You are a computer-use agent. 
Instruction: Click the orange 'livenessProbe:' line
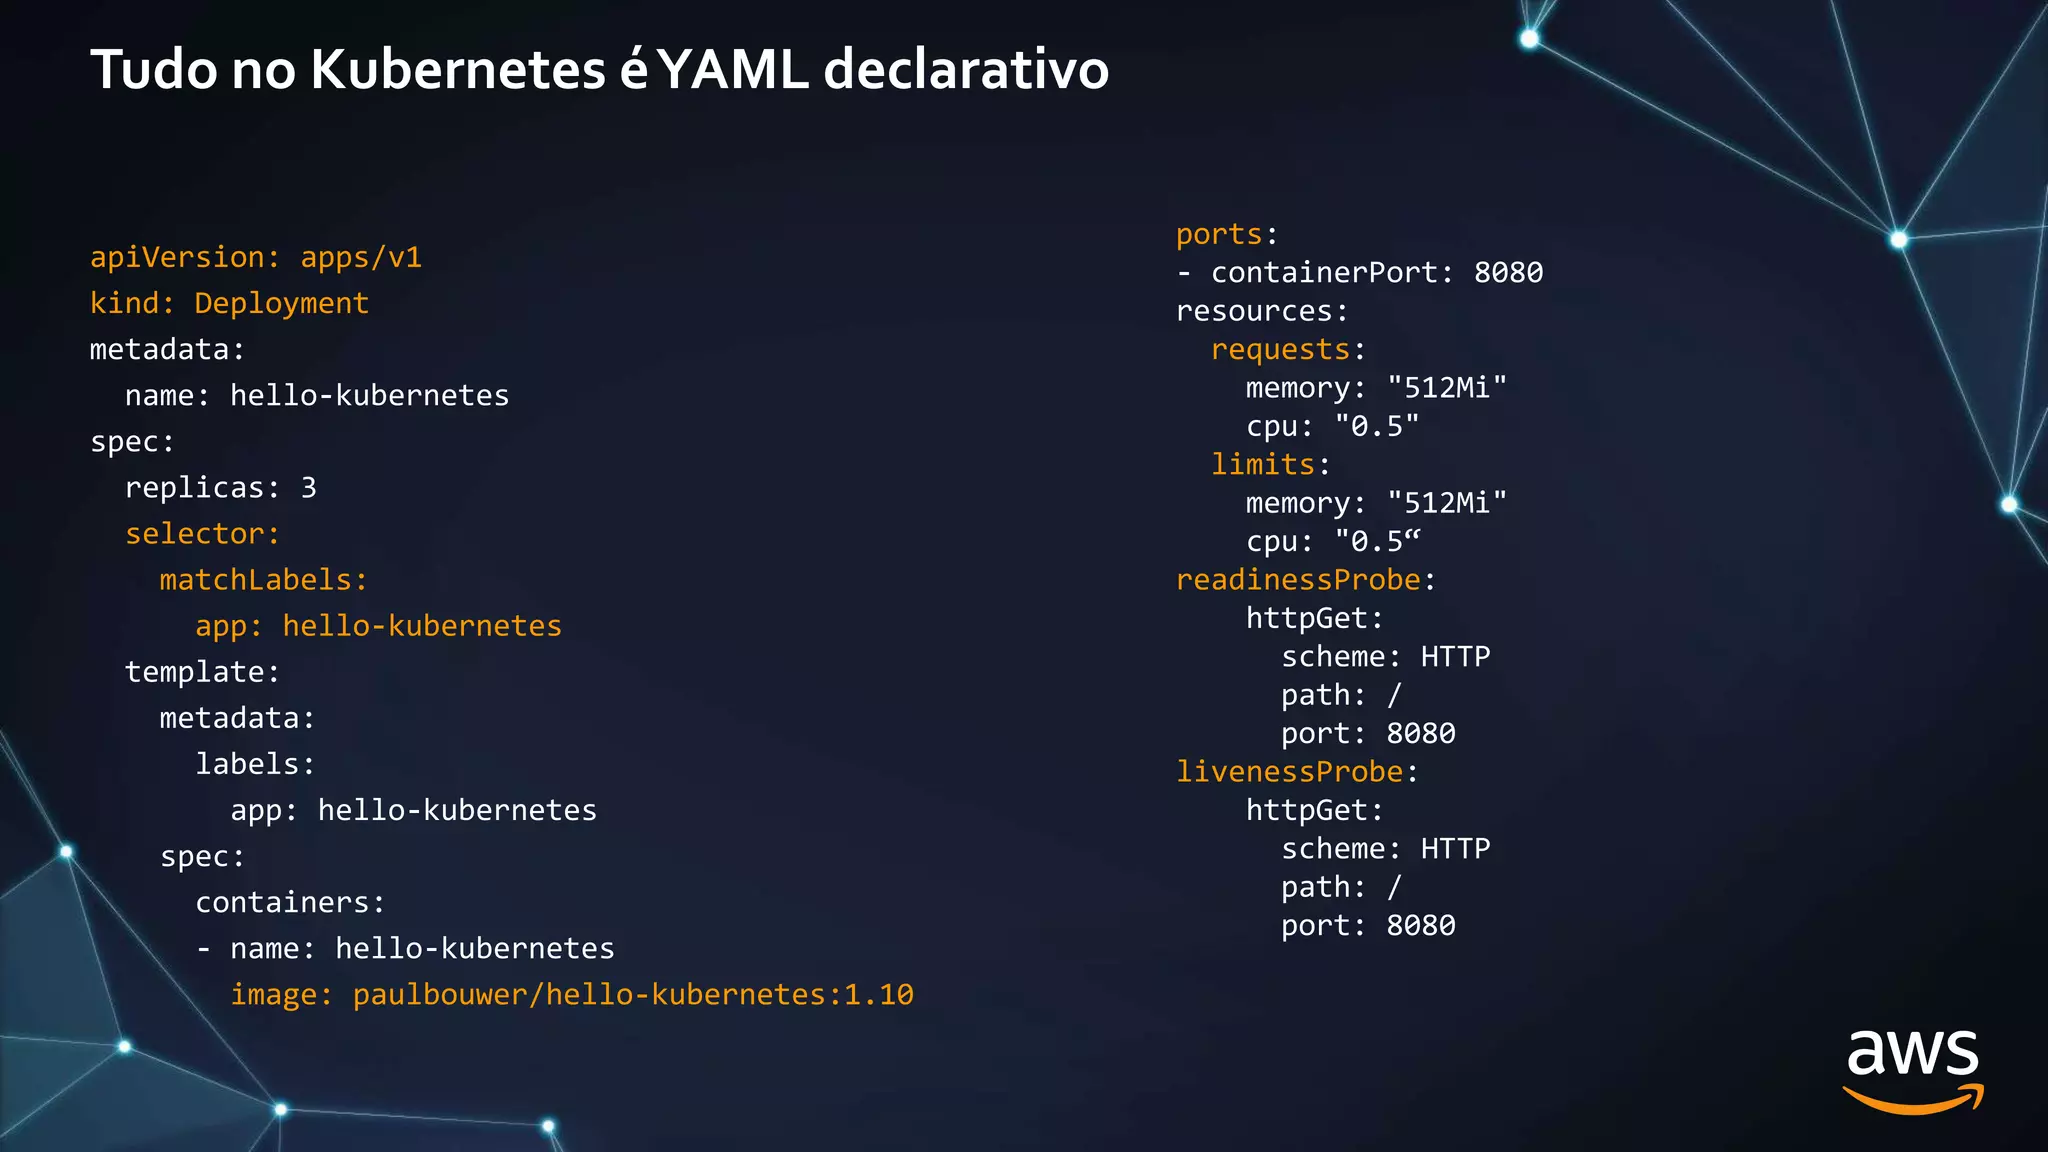pos(1297,771)
